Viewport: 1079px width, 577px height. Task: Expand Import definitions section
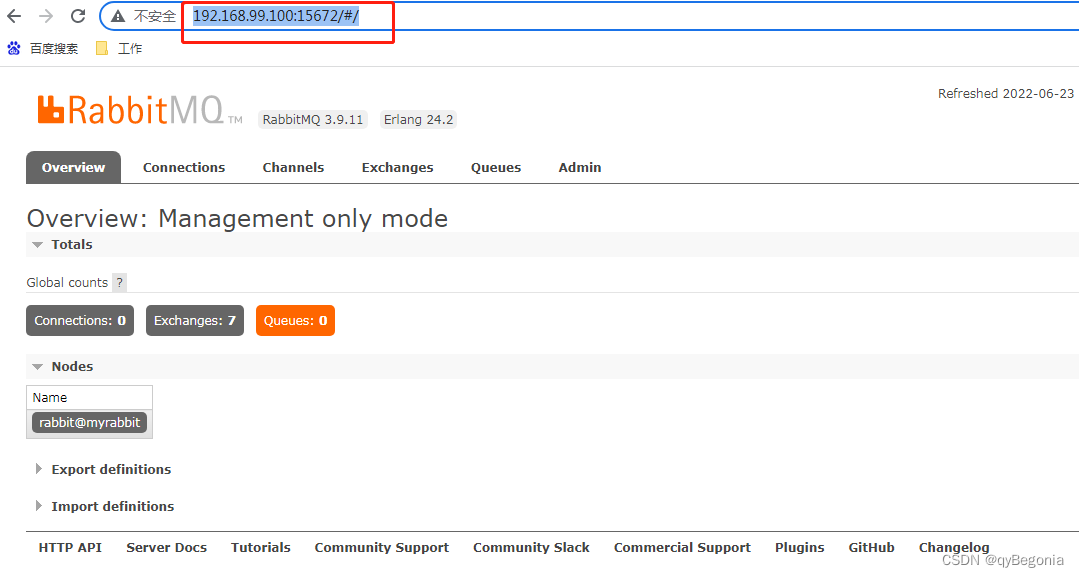point(105,506)
